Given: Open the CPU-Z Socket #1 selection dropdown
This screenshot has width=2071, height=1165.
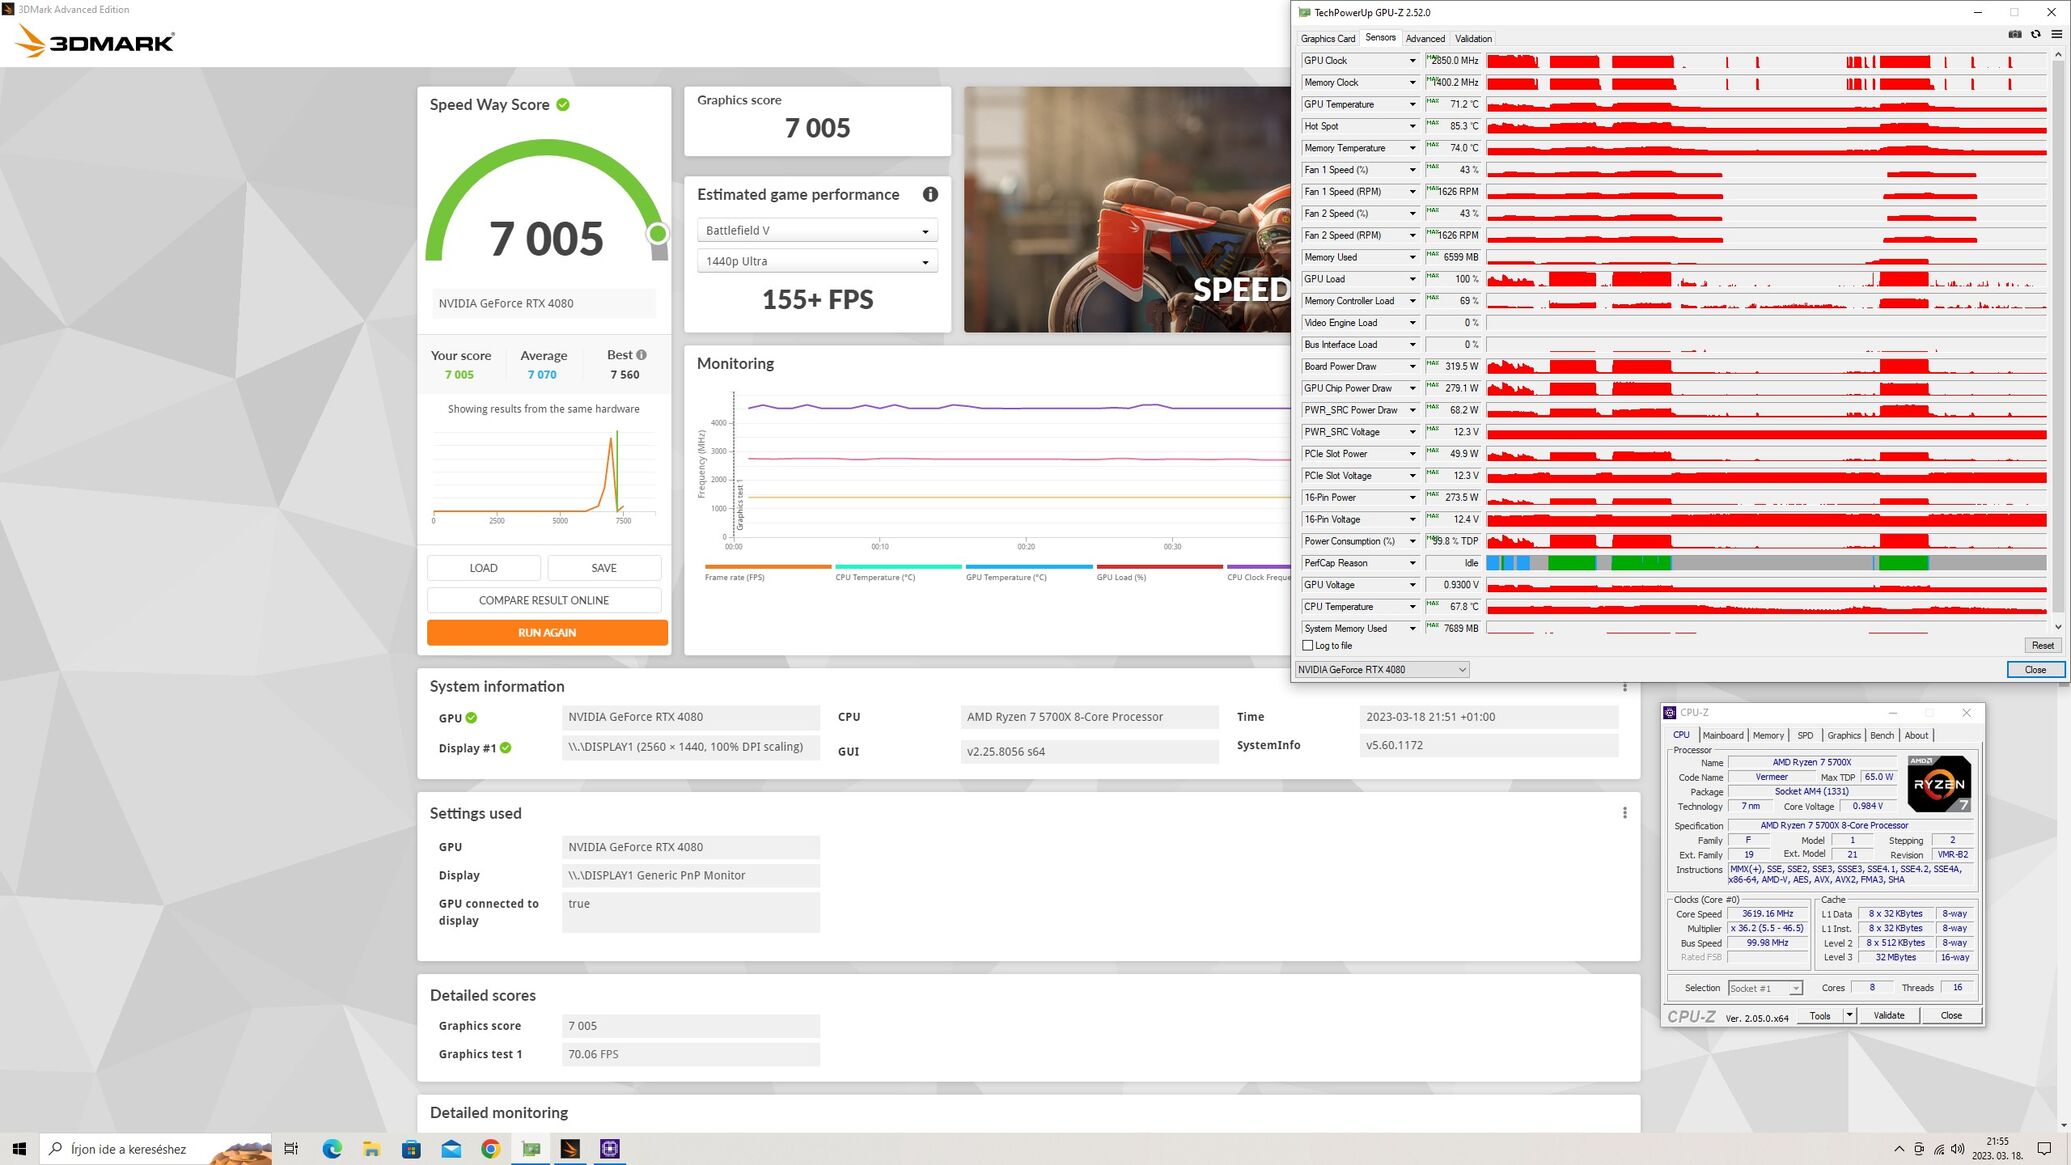Looking at the screenshot, I should click(1765, 988).
